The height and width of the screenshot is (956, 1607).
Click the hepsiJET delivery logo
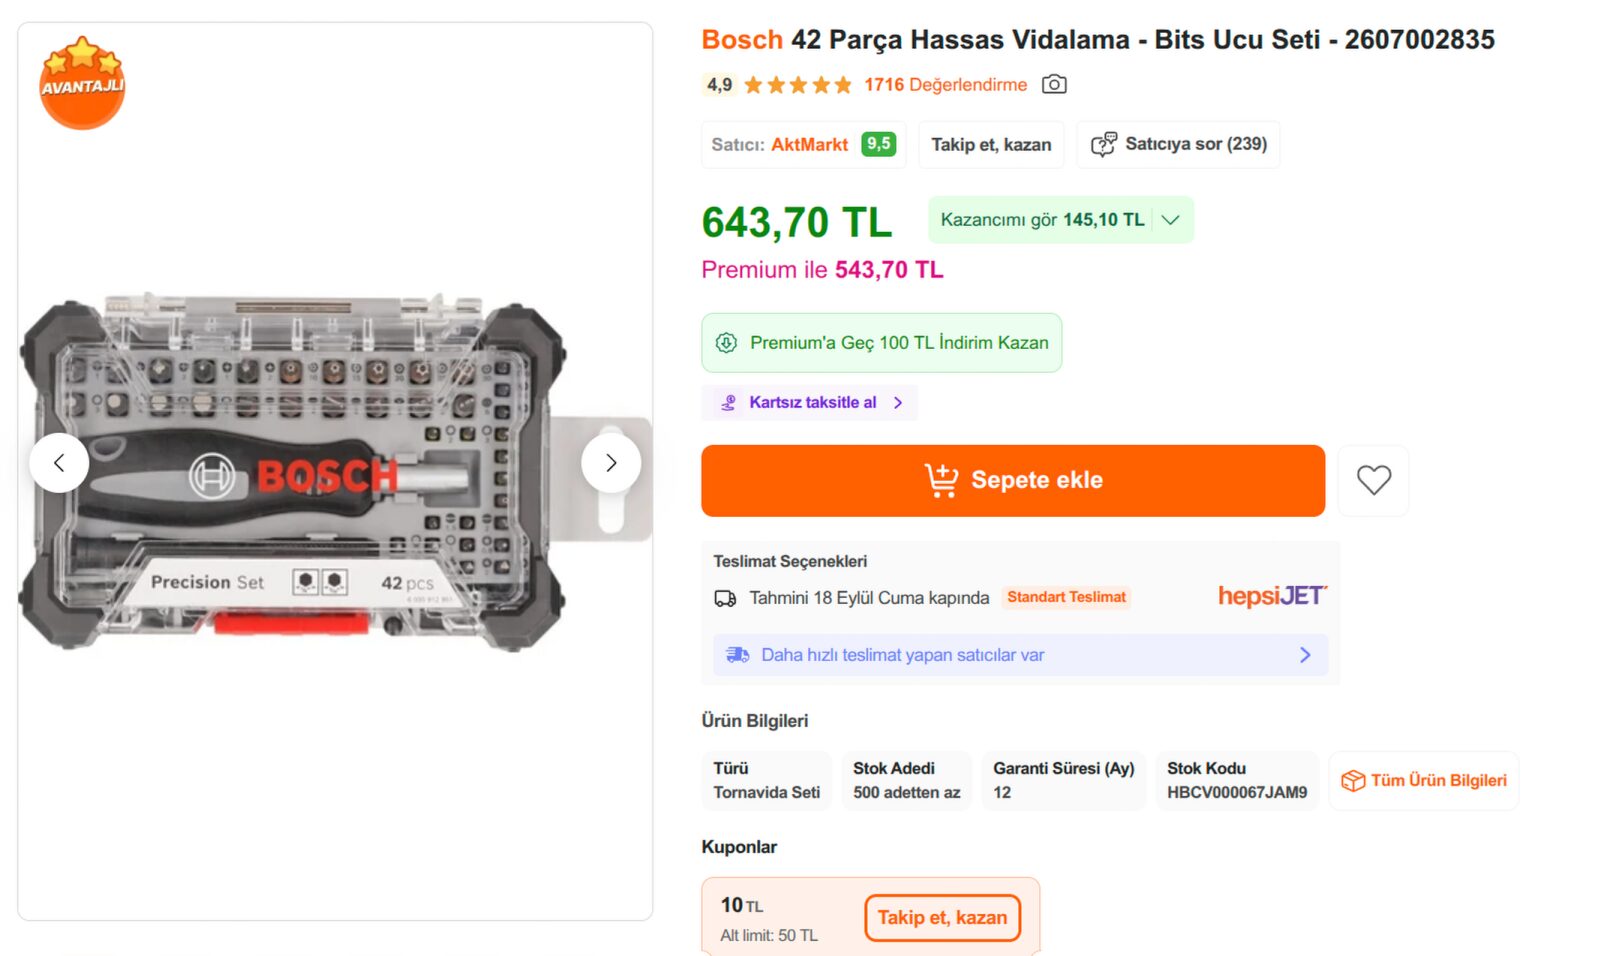coord(1272,596)
